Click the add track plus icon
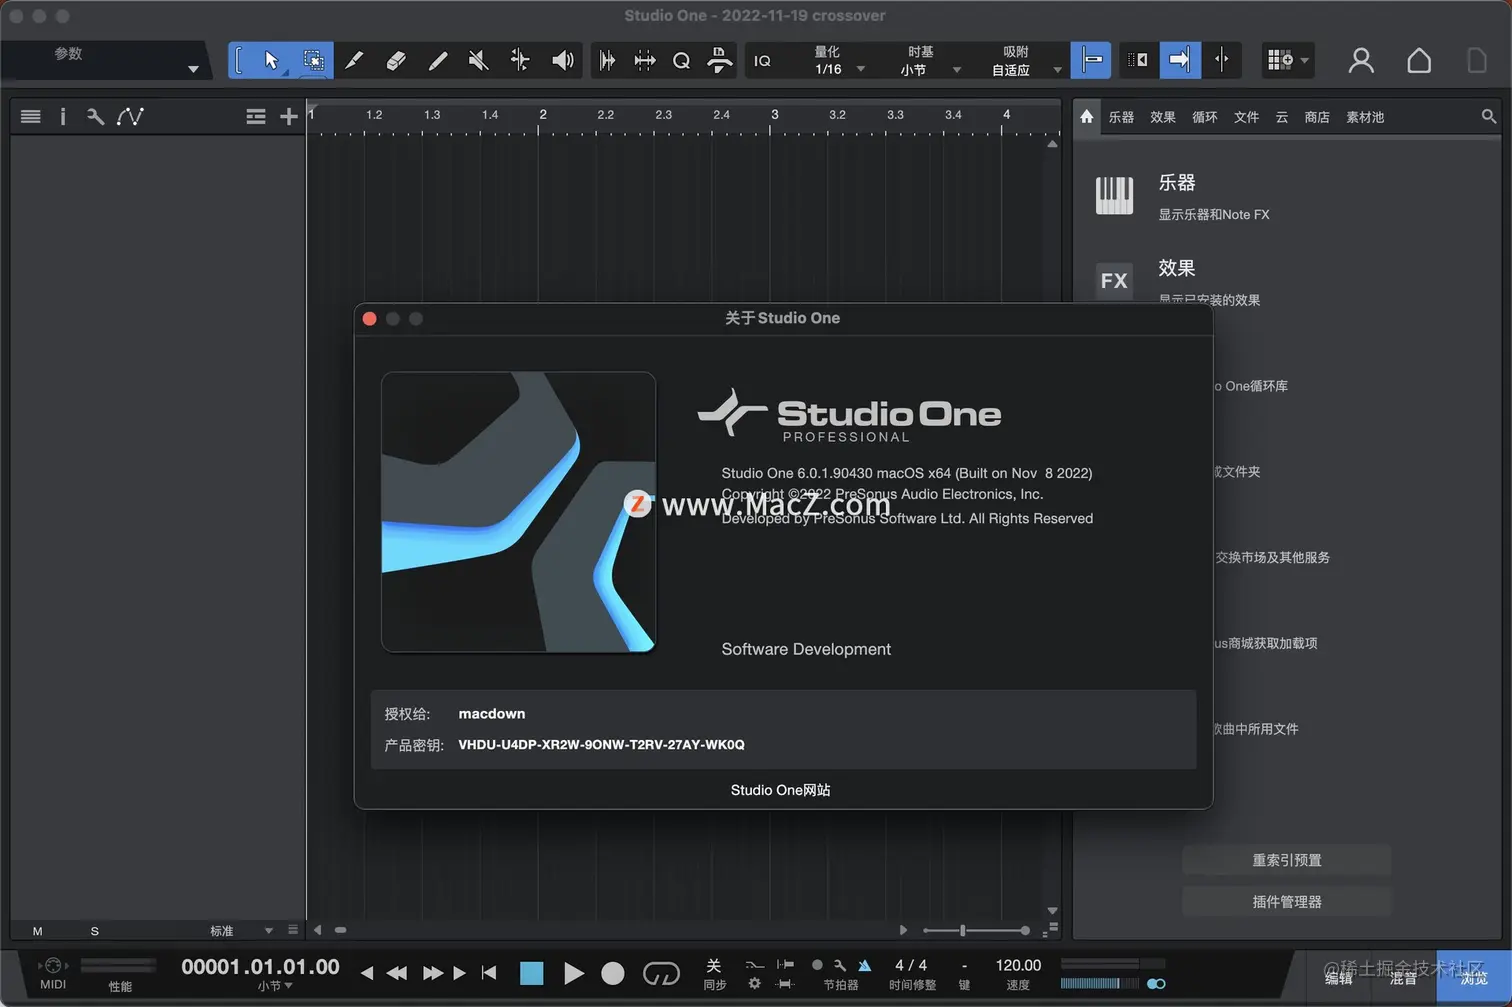1512x1007 pixels. [289, 117]
